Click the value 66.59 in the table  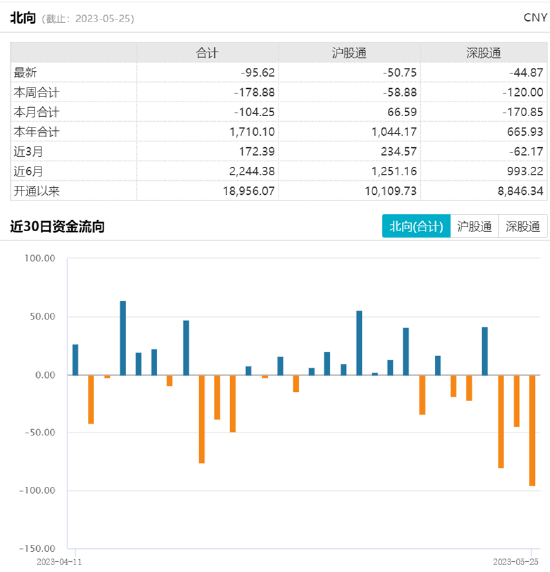click(402, 112)
